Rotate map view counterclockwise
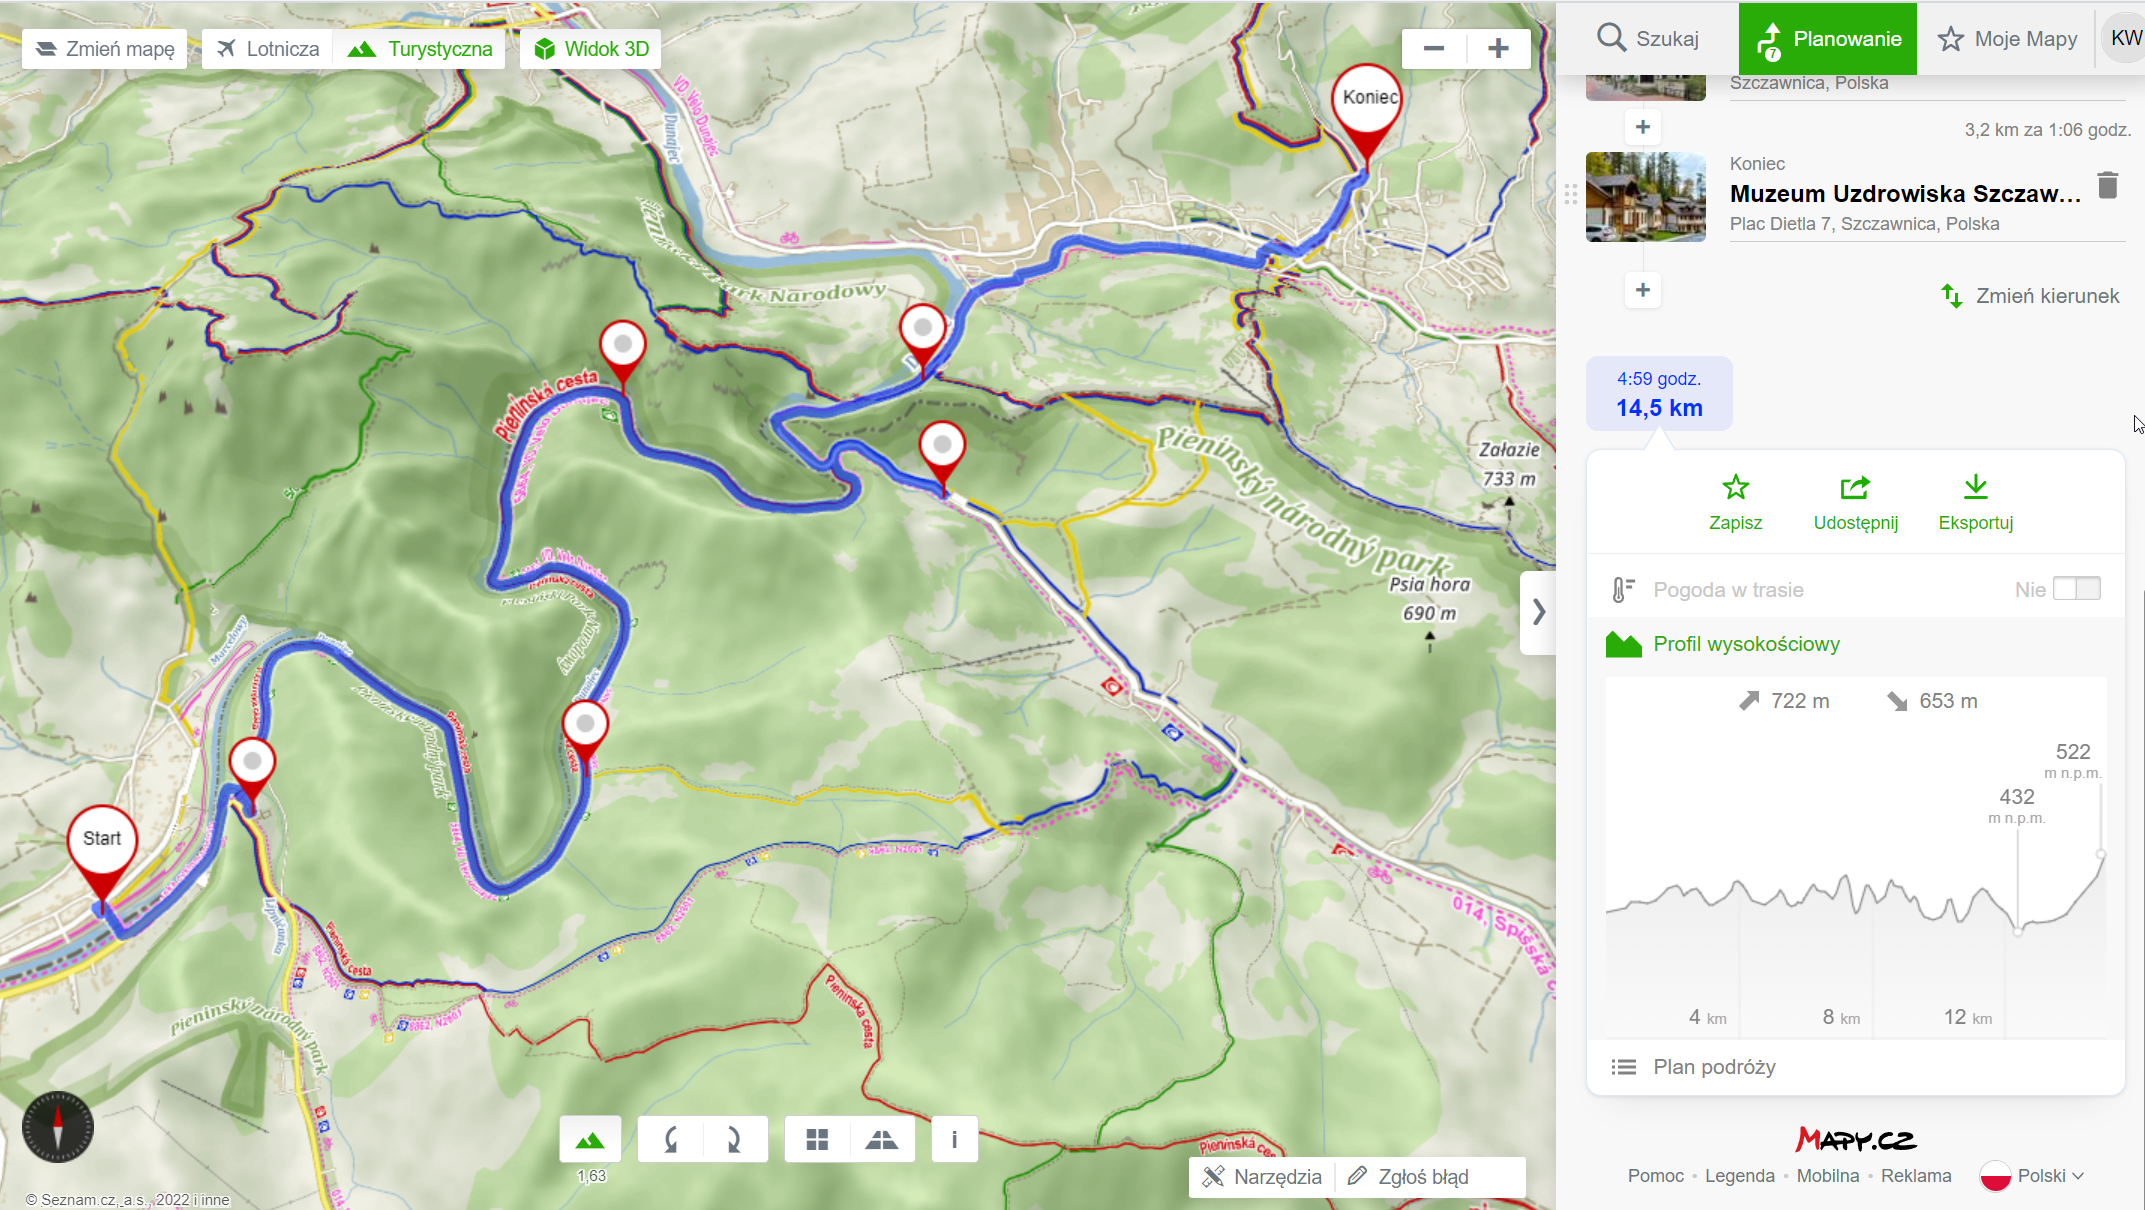Screen dimensions: 2145x1210 click(x=671, y=1140)
